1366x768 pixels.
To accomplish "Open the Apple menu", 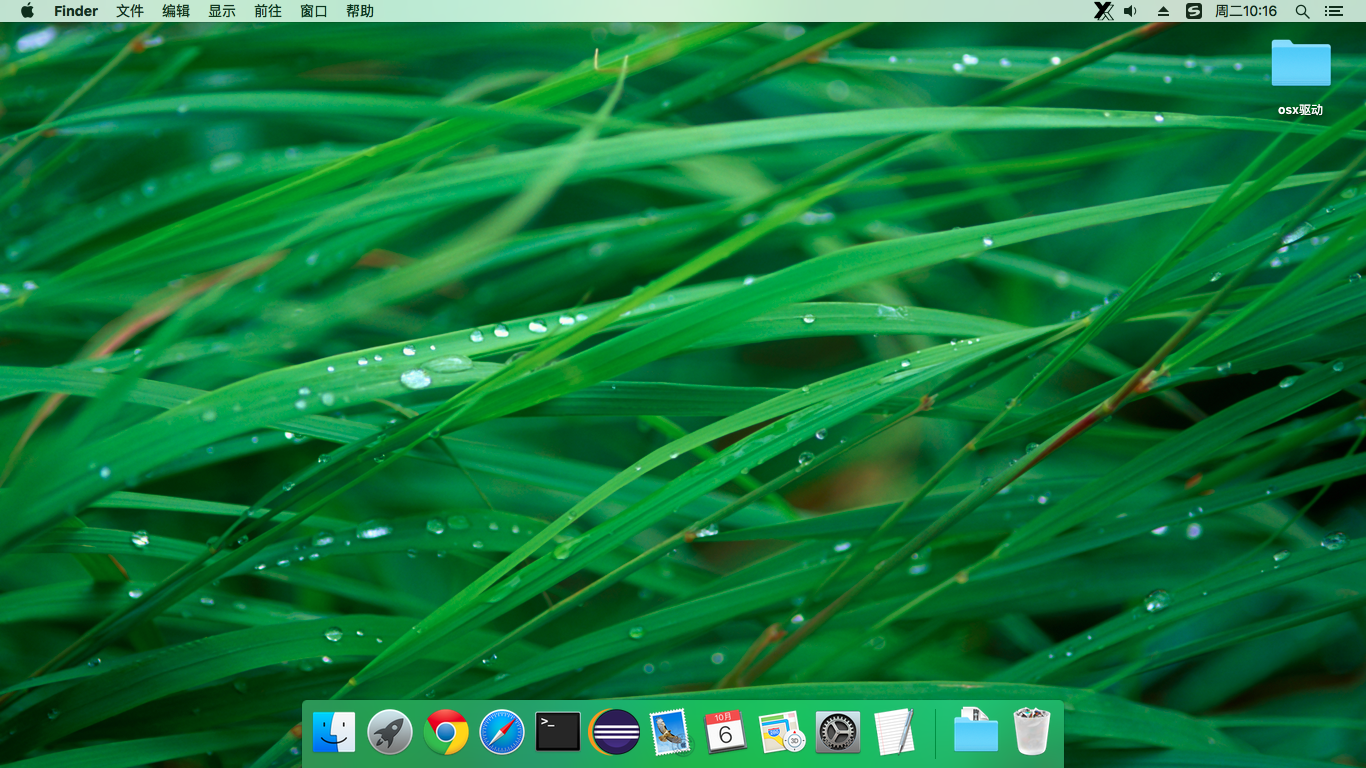I will pos(27,11).
